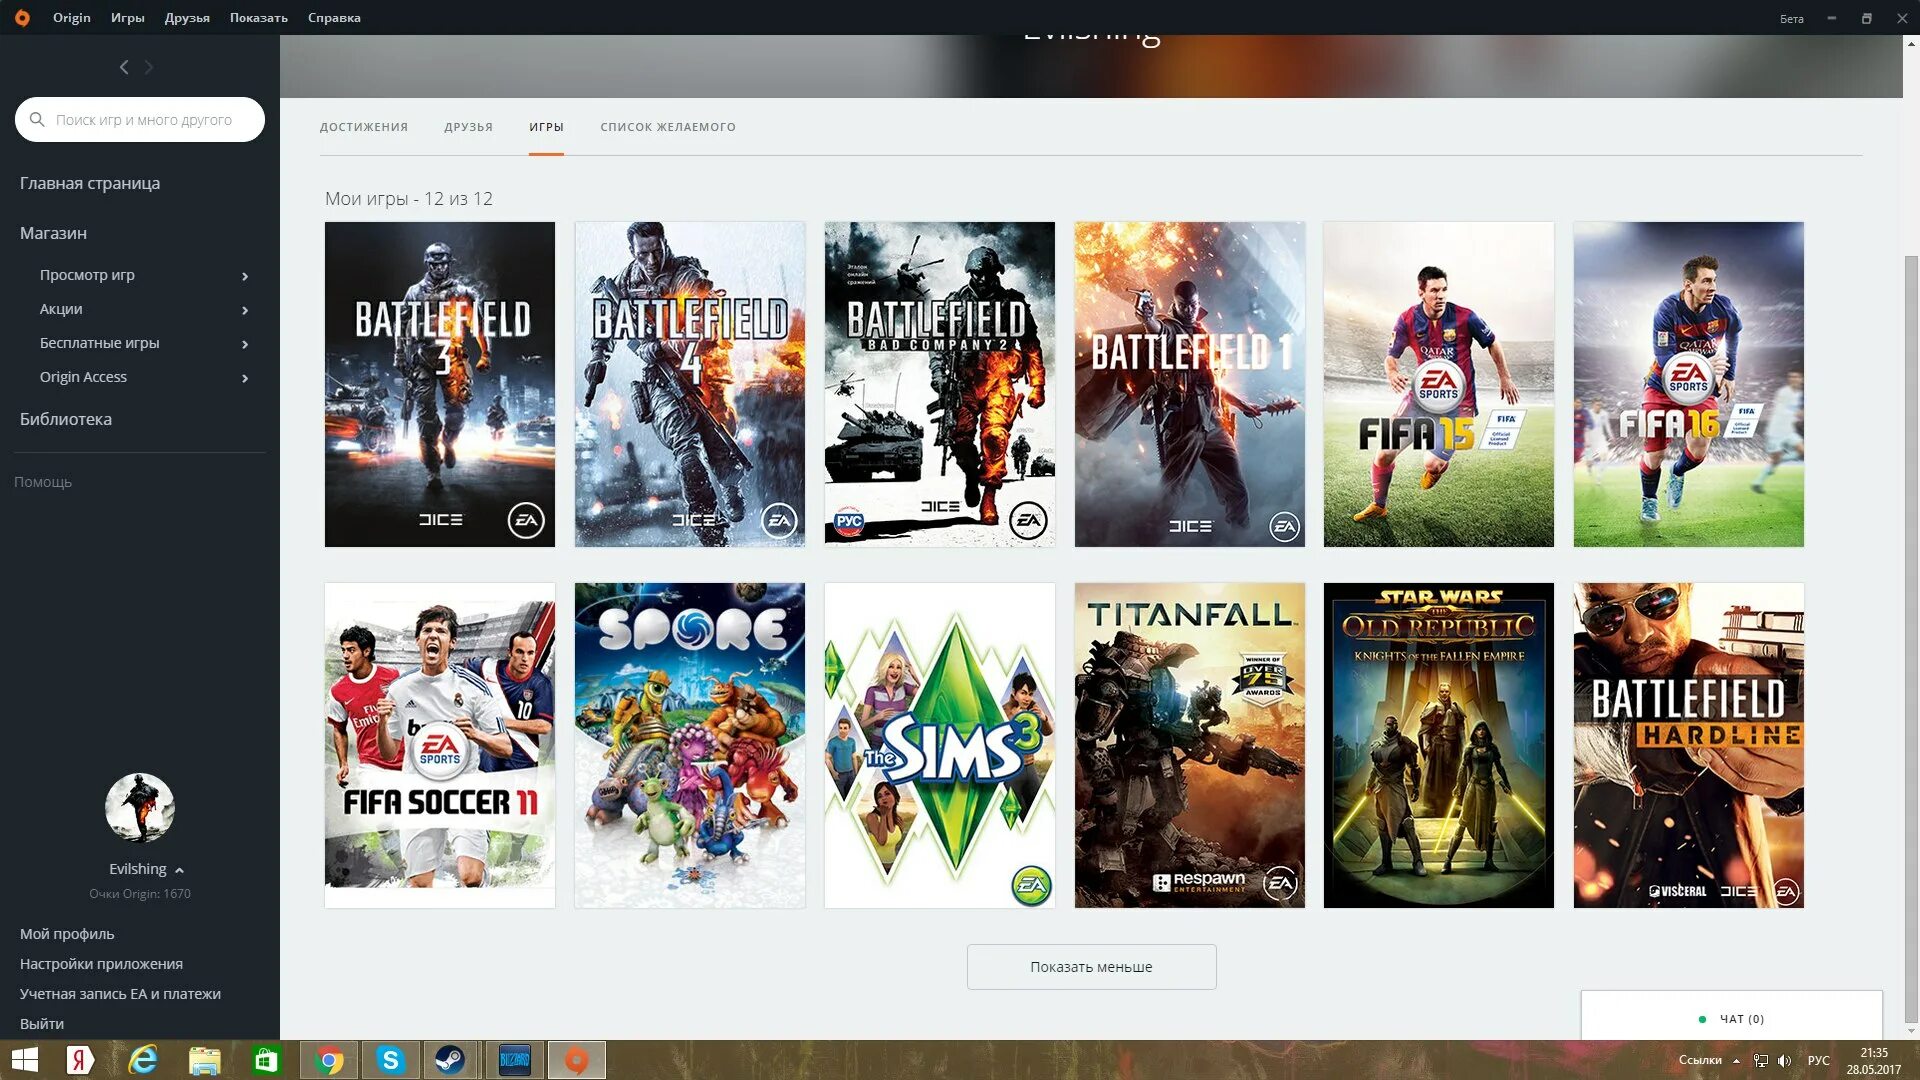This screenshot has height=1080, width=1920.
Task: Click the Ссылки toolbar label
Action: pyautogui.click(x=1700, y=1060)
